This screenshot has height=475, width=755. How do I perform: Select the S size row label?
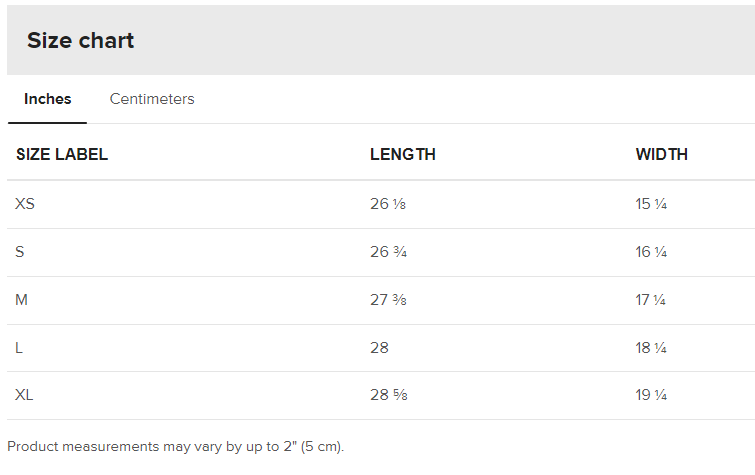pos(20,252)
